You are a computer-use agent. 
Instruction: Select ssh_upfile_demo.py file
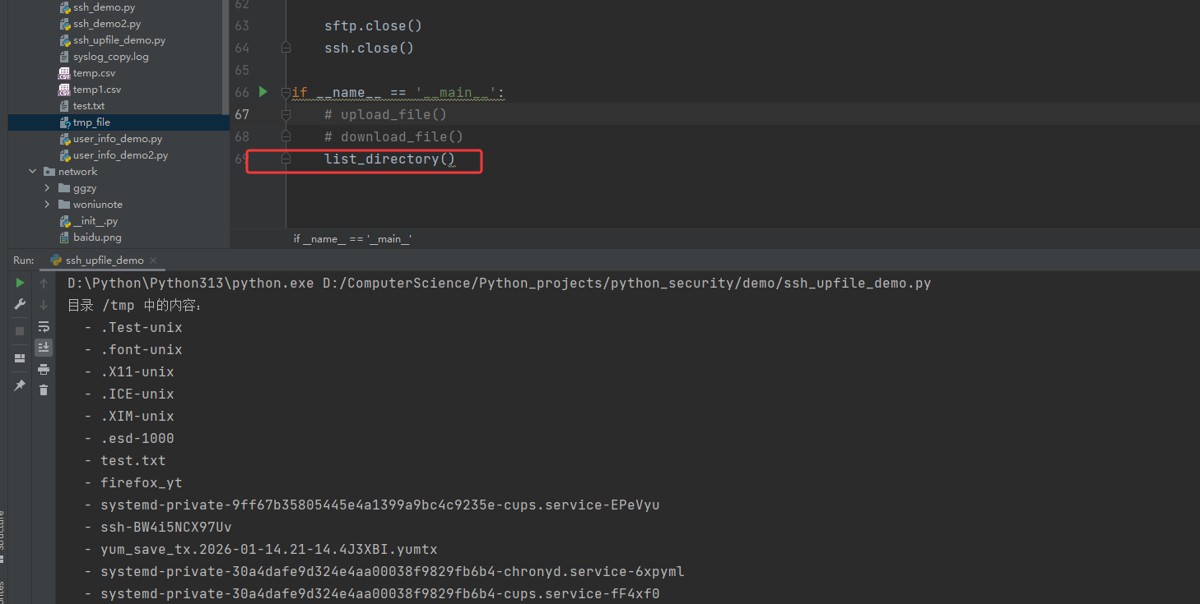[x=119, y=40]
